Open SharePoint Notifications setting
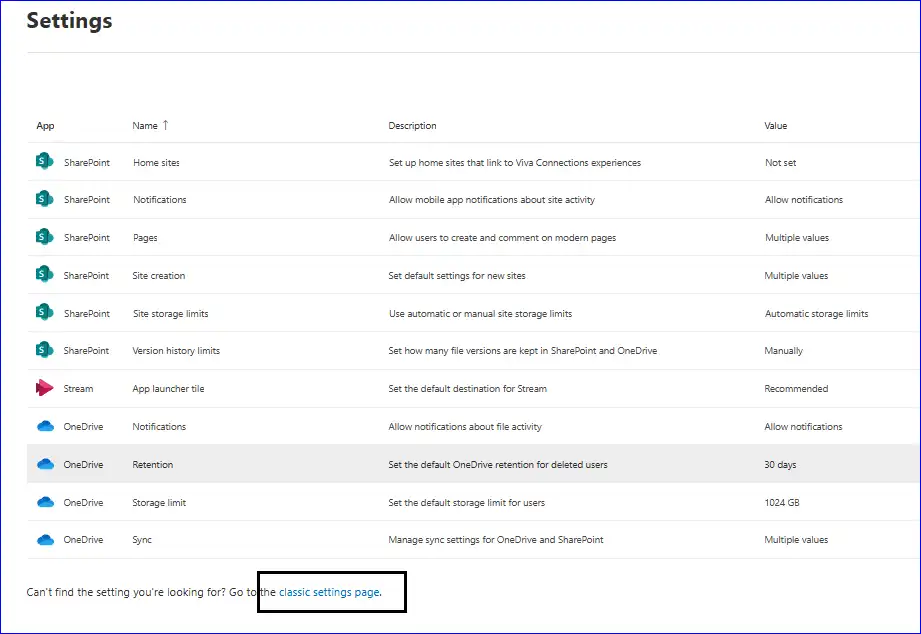The image size is (921, 634). [159, 200]
